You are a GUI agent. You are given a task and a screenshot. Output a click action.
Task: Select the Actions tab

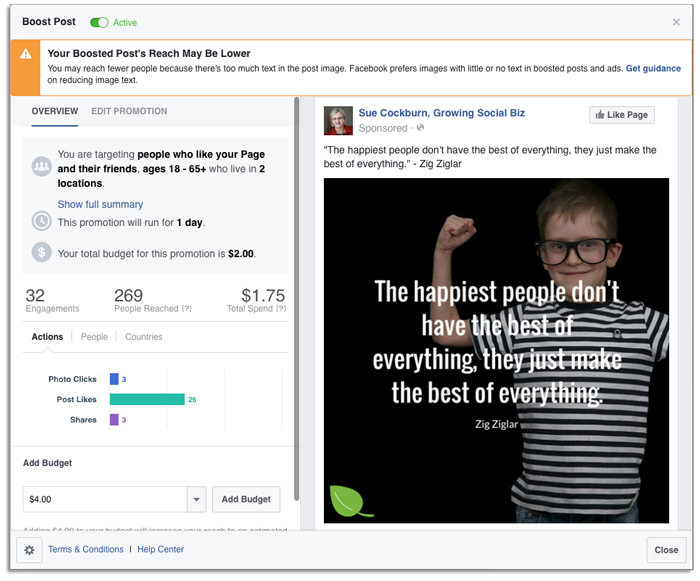[47, 337]
